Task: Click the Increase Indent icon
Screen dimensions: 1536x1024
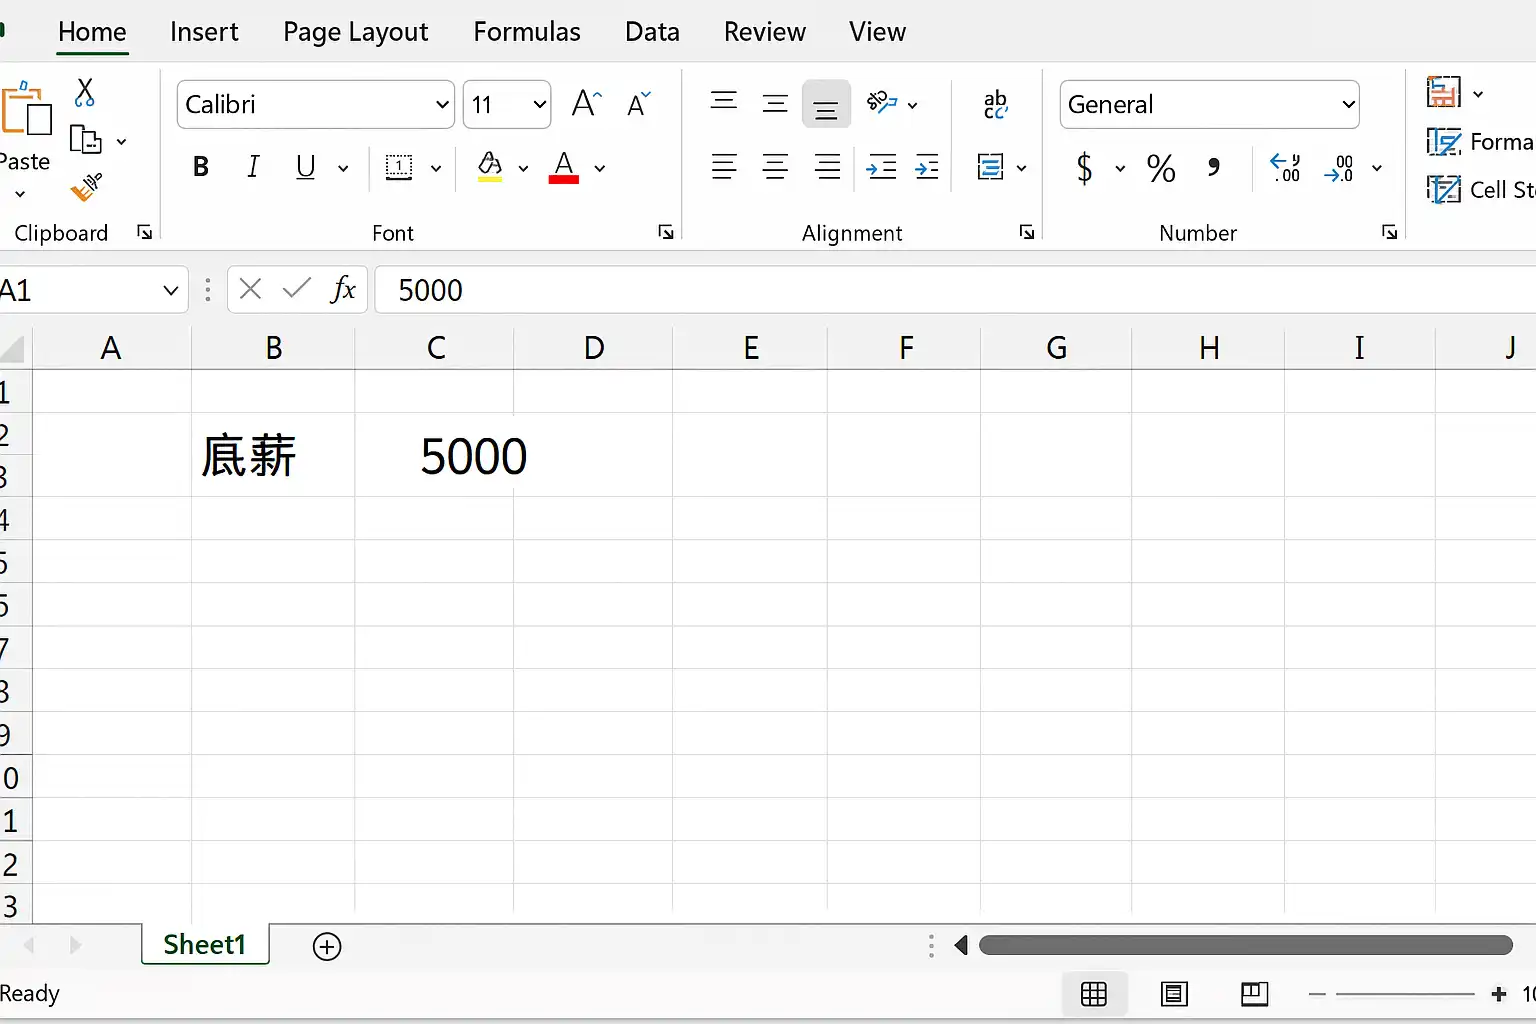Action: pos(927,168)
